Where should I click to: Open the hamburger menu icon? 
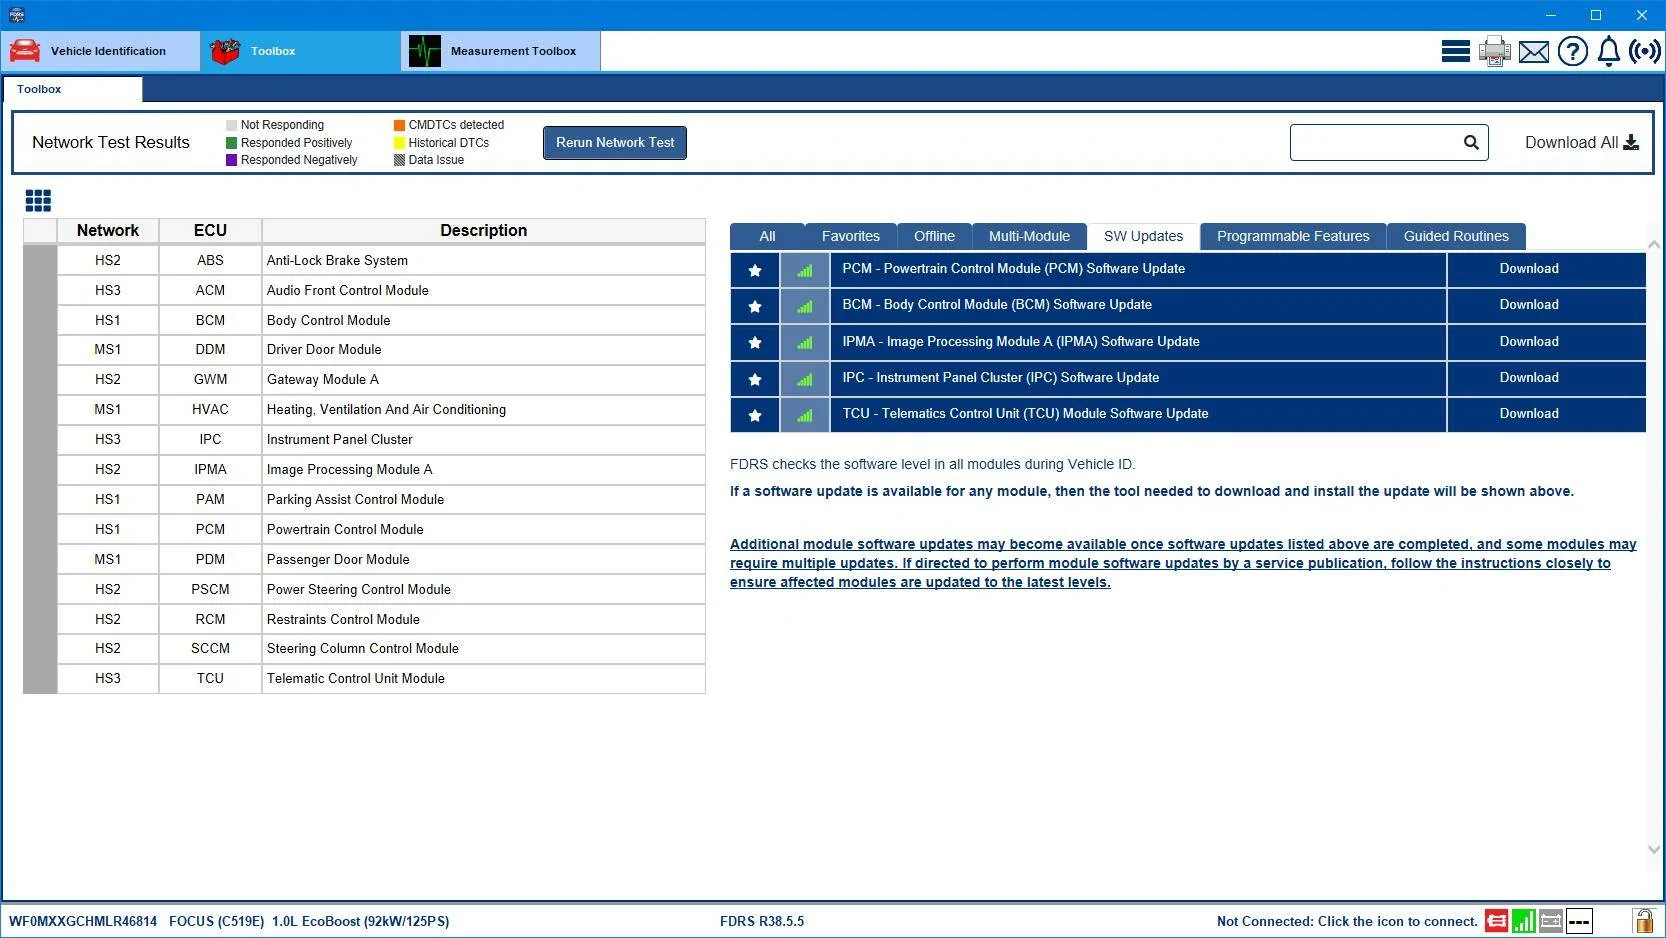pos(1455,51)
